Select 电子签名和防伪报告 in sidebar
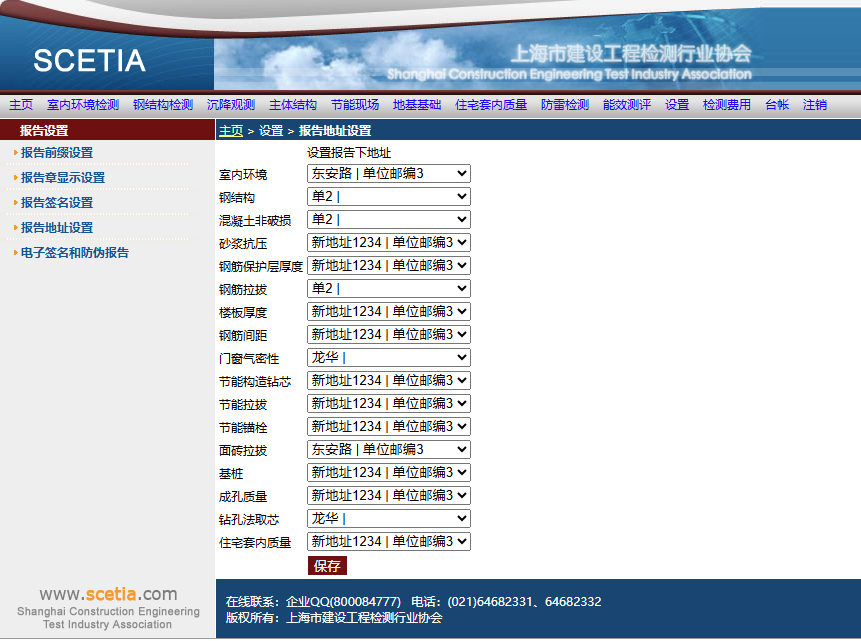 tap(75, 253)
